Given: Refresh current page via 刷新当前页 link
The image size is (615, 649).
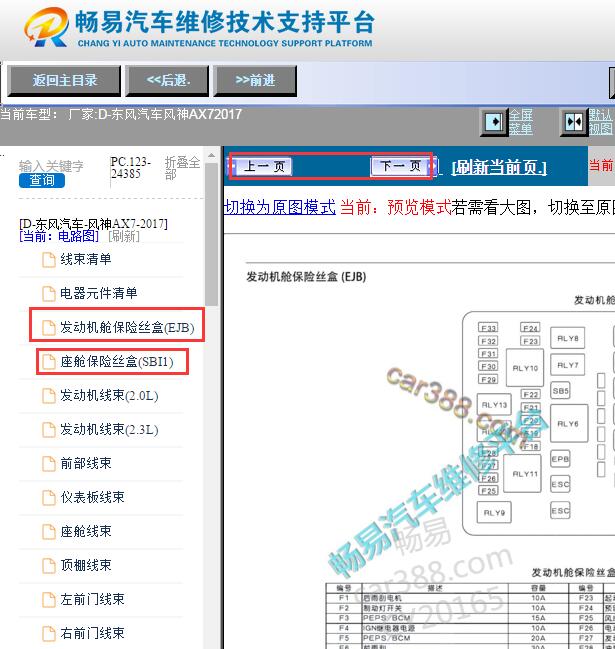Looking at the screenshot, I should [x=499, y=168].
